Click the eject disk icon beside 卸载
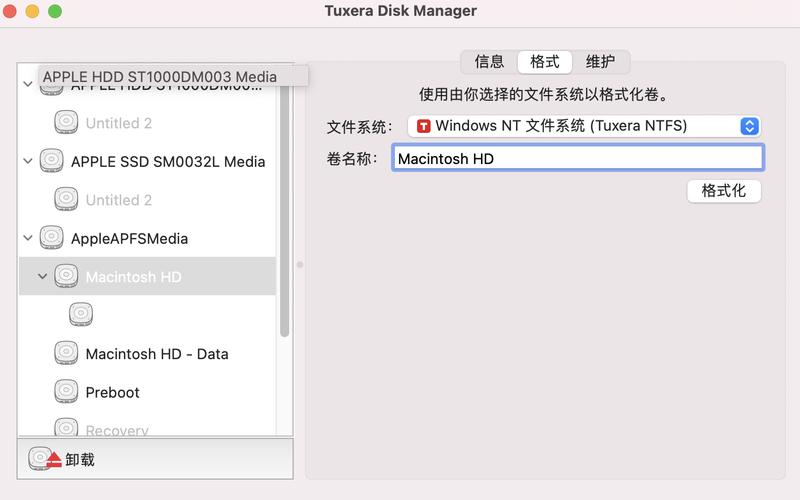The height and width of the screenshot is (500, 800). click(x=44, y=458)
